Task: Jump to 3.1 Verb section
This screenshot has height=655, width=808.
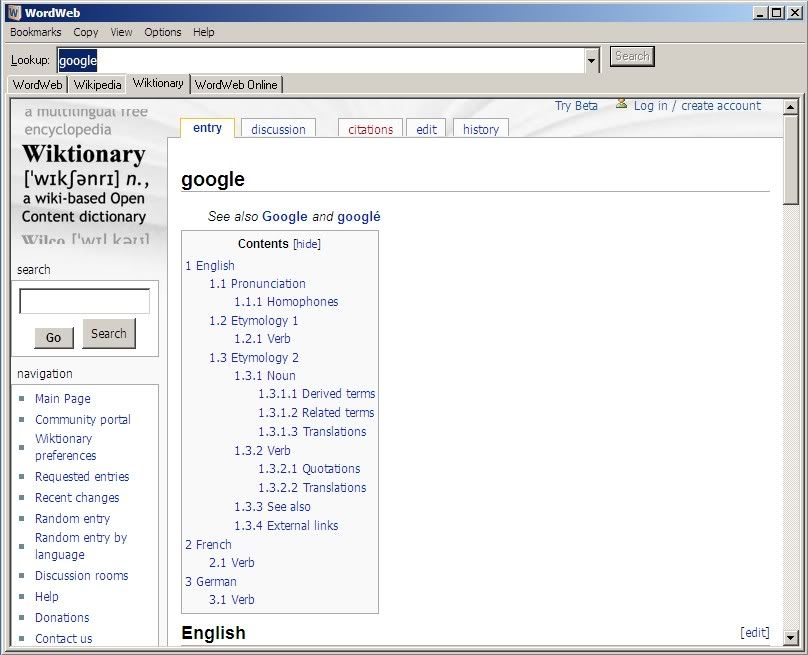Action: click(231, 600)
